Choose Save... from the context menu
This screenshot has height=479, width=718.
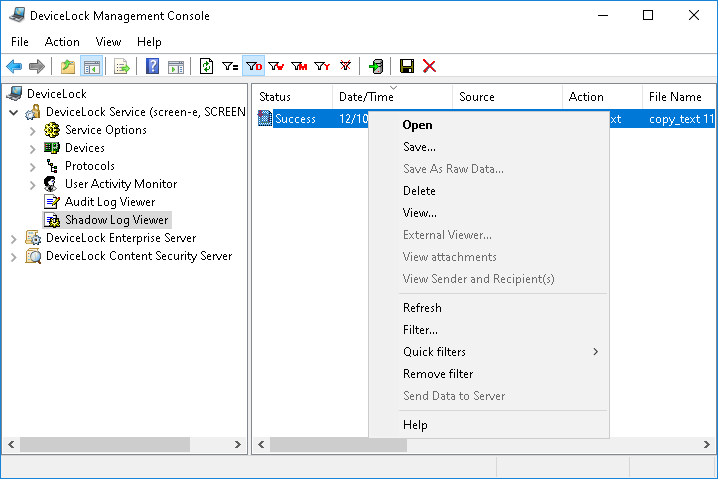(x=419, y=147)
